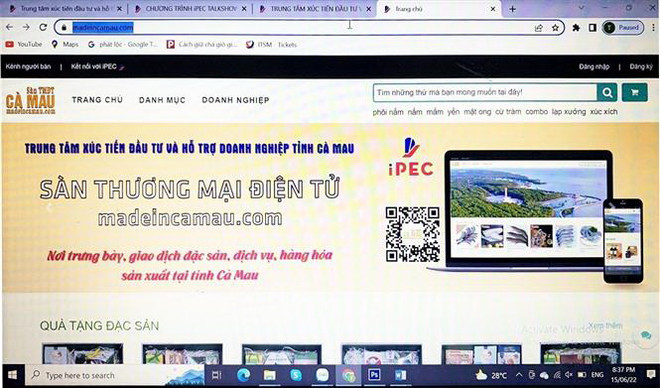Click the magnifier search button
The image size is (660, 388).
click(607, 92)
